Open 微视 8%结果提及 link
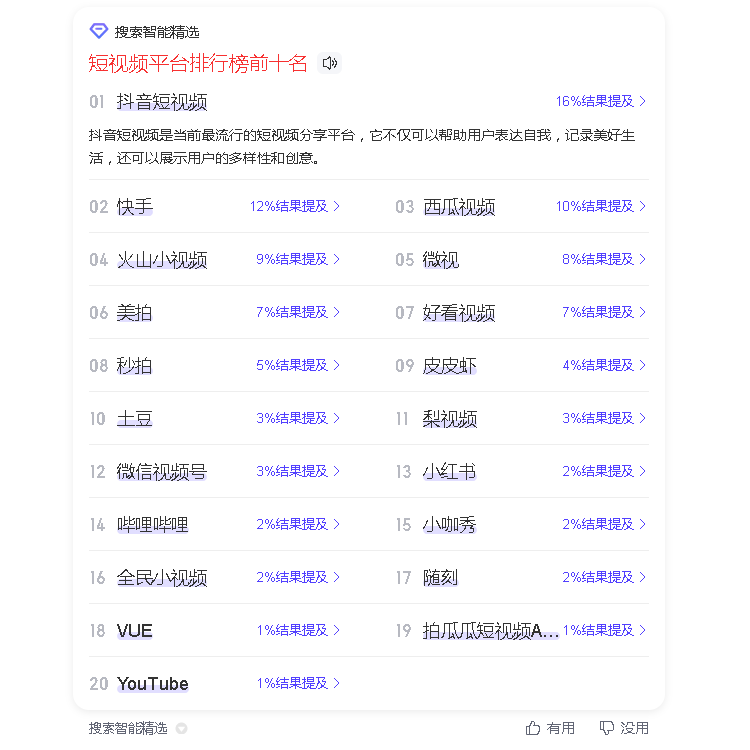Image resolution: width=750 pixels, height=750 pixels. pyautogui.click(x=604, y=259)
